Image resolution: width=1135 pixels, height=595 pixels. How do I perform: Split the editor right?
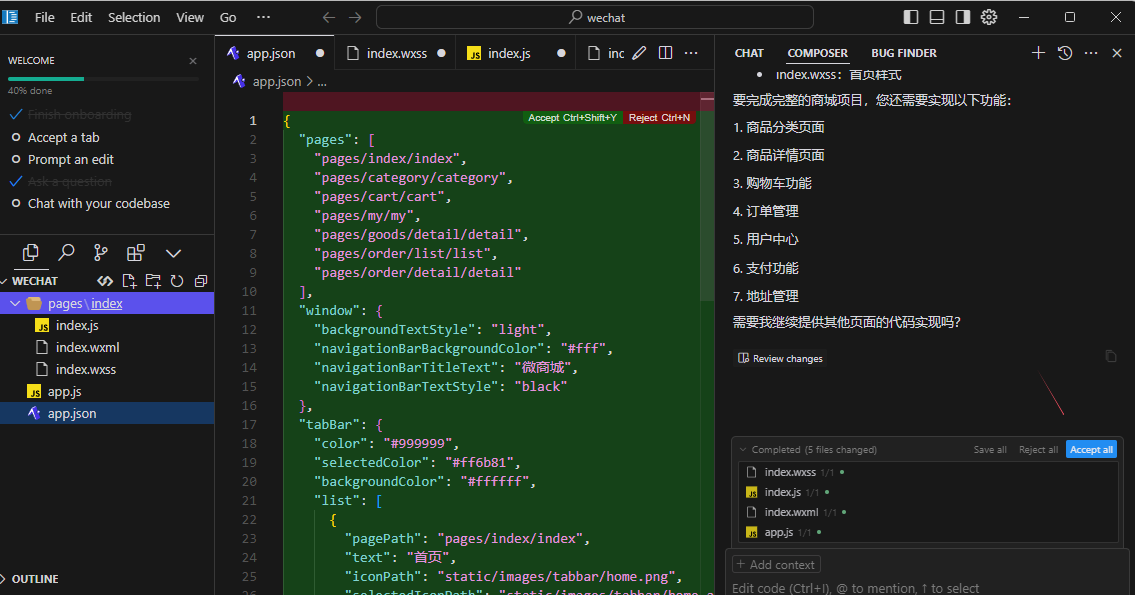(665, 53)
